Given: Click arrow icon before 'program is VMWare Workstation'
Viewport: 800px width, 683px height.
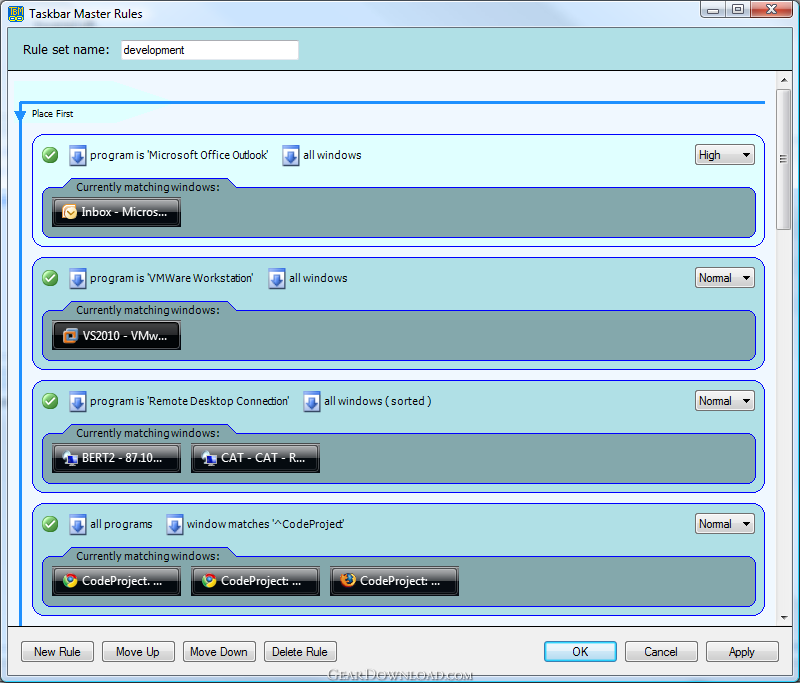Looking at the screenshot, I should (78, 279).
